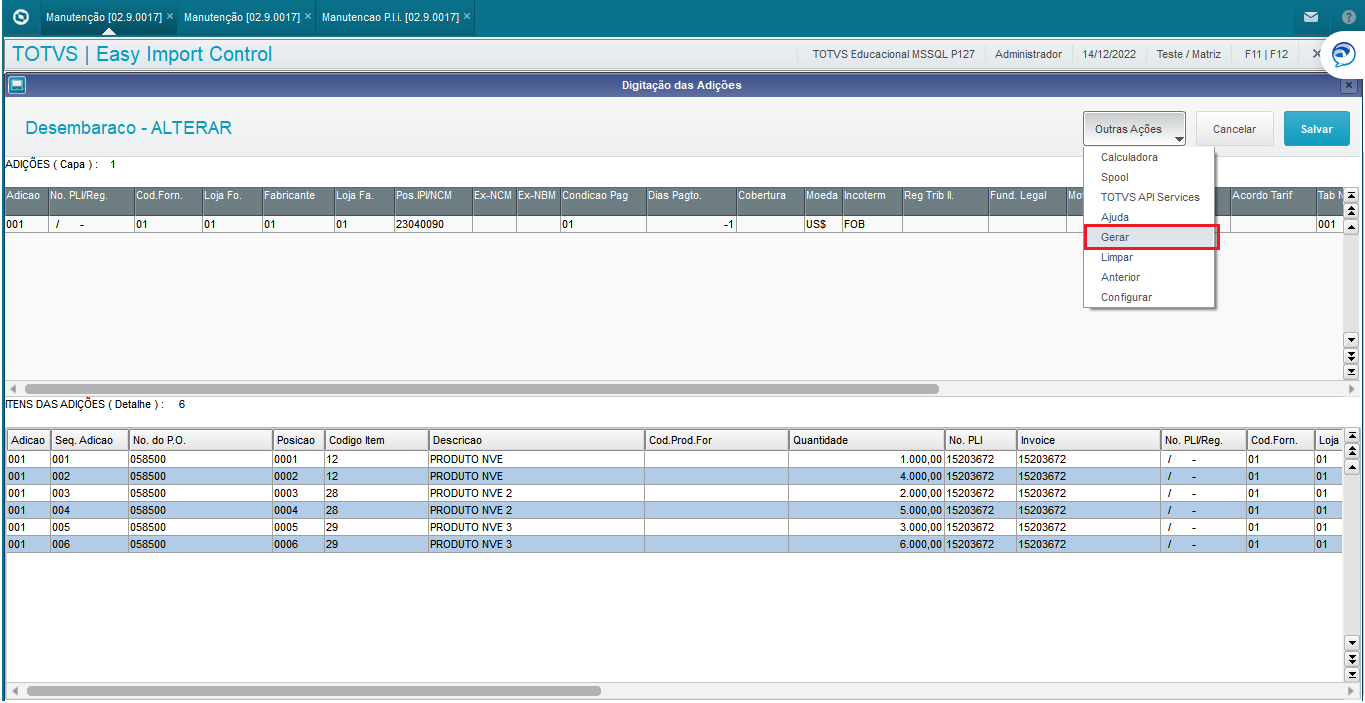Click the Invoice column header
1365x703 pixels.
[1088, 440]
